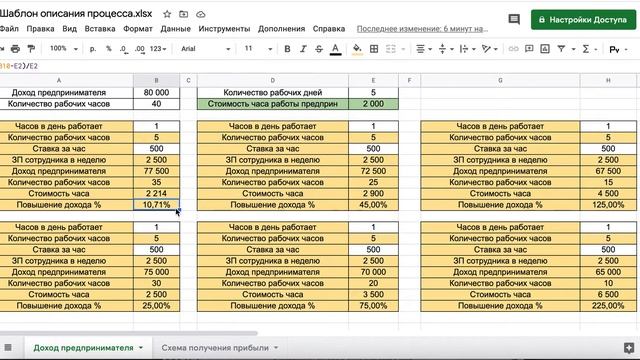Select column G header
The height and width of the screenshot is (360, 640).
point(500,80)
